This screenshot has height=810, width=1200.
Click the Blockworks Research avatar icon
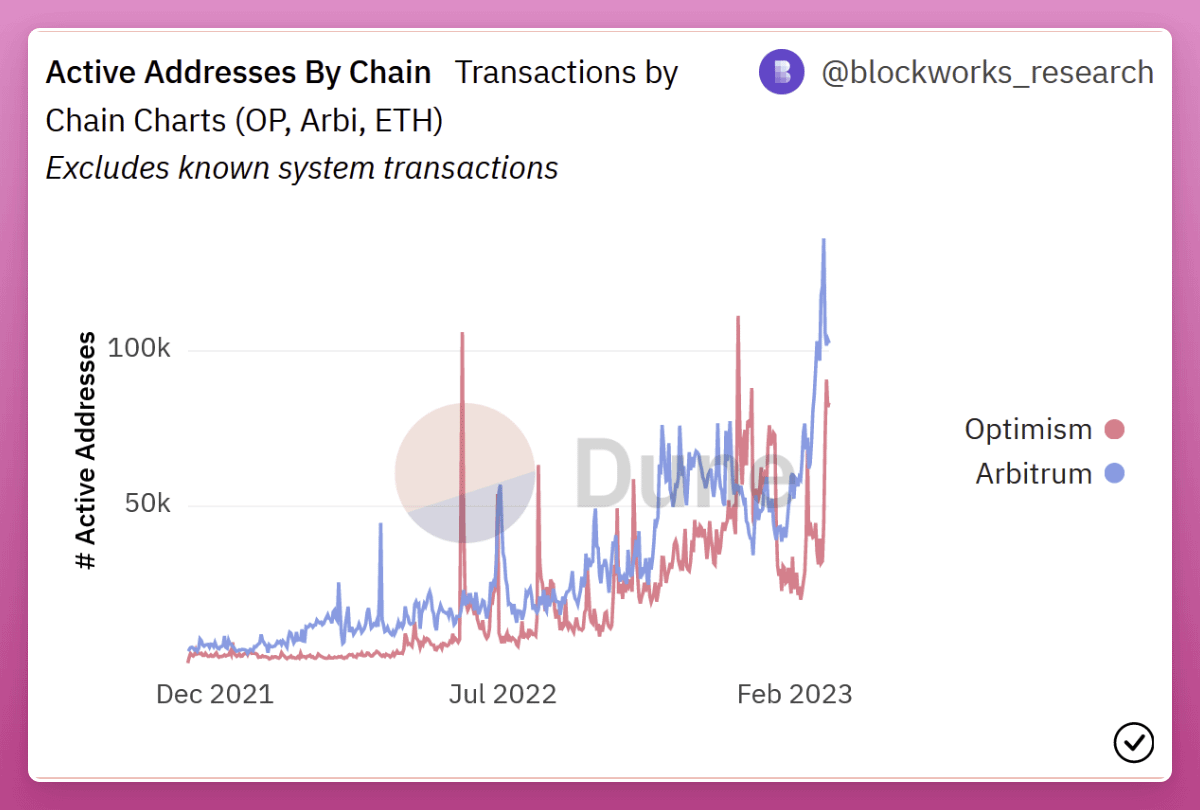pyautogui.click(x=781, y=72)
